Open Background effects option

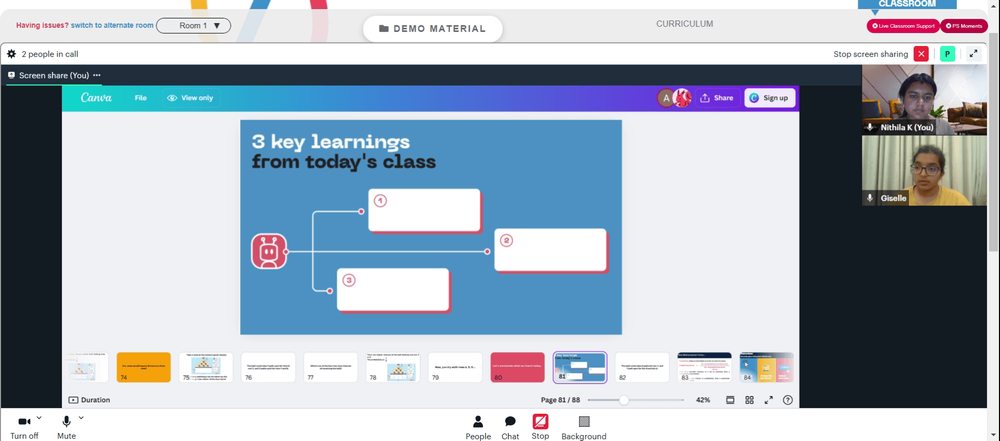click(584, 428)
